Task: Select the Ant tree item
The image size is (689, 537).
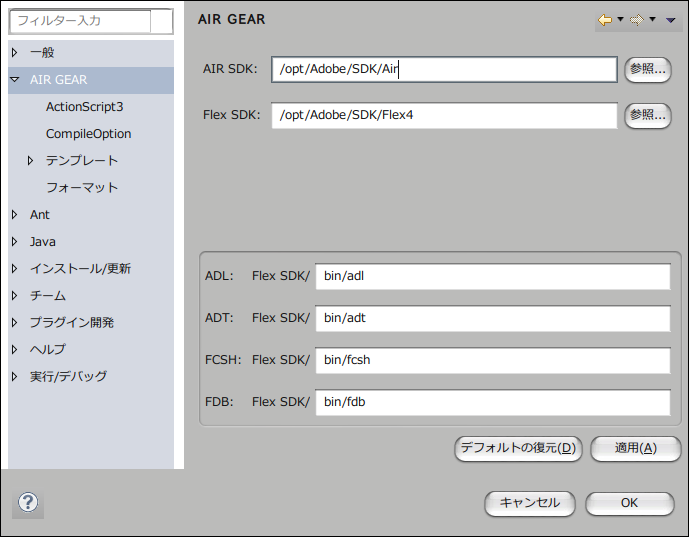Action: [x=40, y=214]
